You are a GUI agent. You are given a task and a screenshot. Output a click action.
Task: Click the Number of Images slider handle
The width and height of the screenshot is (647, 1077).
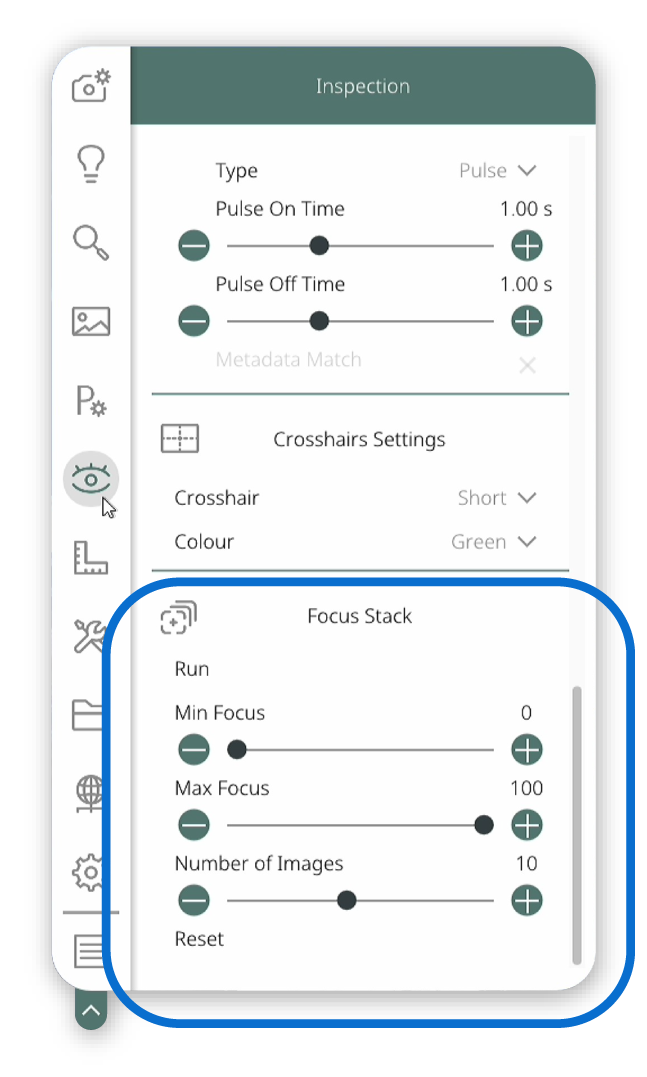pyautogui.click(x=347, y=900)
